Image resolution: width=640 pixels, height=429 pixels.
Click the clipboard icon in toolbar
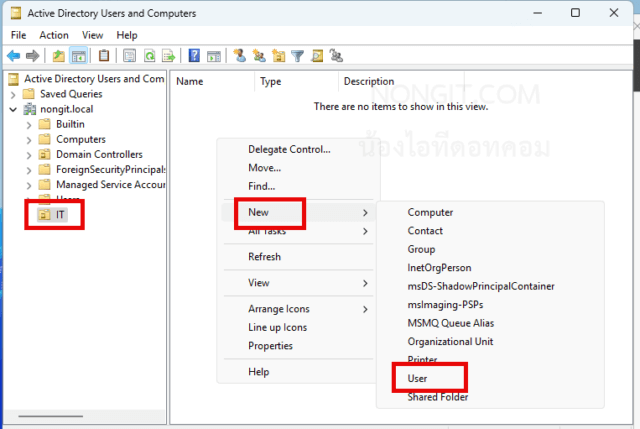click(x=104, y=56)
